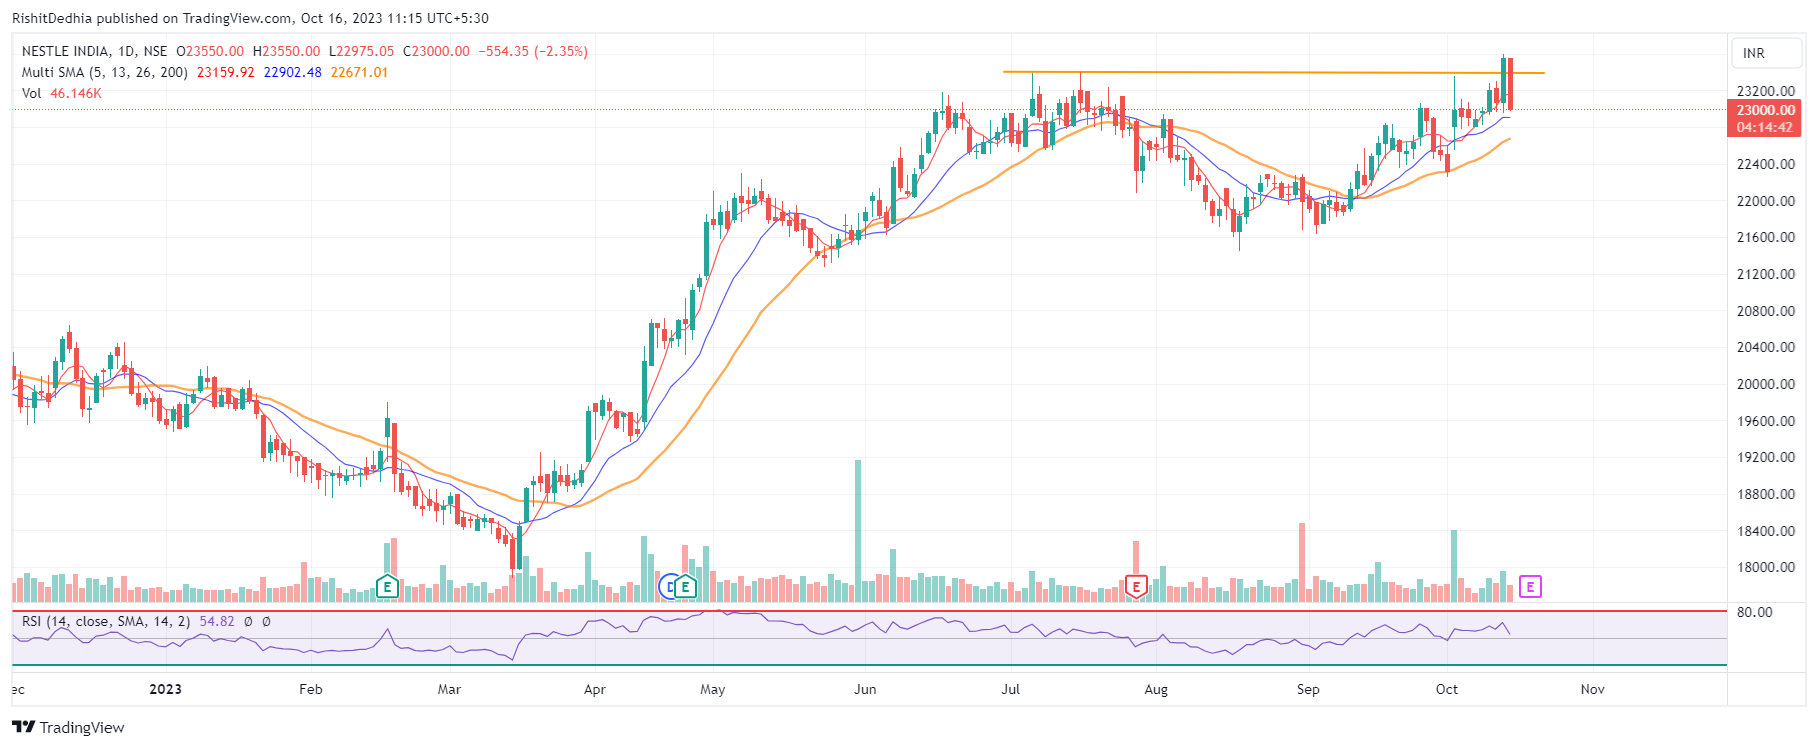Viewport: 1818px width, 748px height.
Task: Open the INR currency selector
Action: click(x=1754, y=53)
